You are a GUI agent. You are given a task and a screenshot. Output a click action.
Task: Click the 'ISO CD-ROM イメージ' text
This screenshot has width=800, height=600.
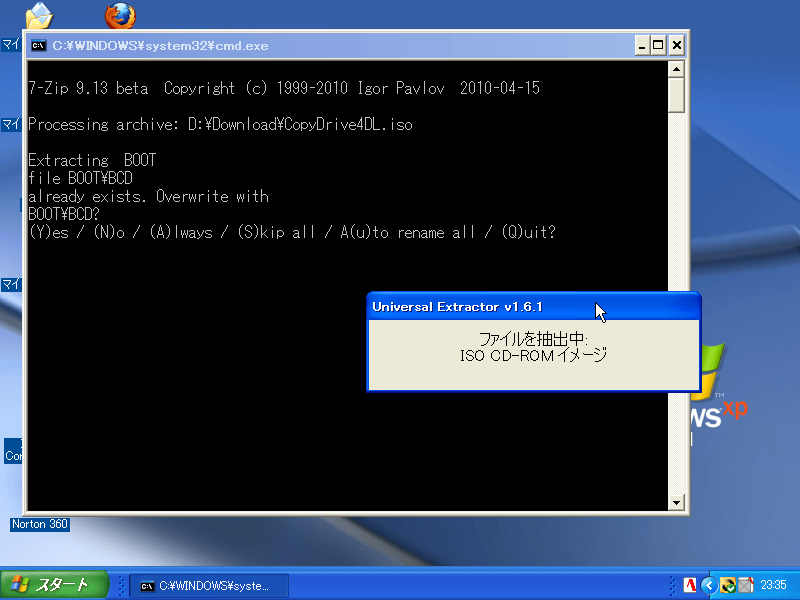pyautogui.click(x=534, y=355)
